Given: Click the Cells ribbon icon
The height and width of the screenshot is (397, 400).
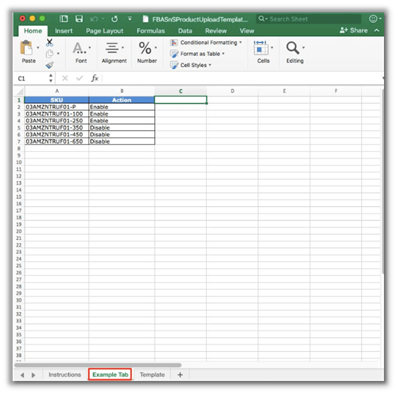Looking at the screenshot, I should coord(261,48).
